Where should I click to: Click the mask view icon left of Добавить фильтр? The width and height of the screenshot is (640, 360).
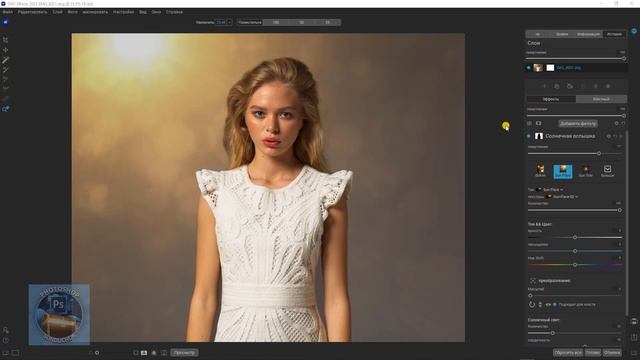tap(538, 123)
